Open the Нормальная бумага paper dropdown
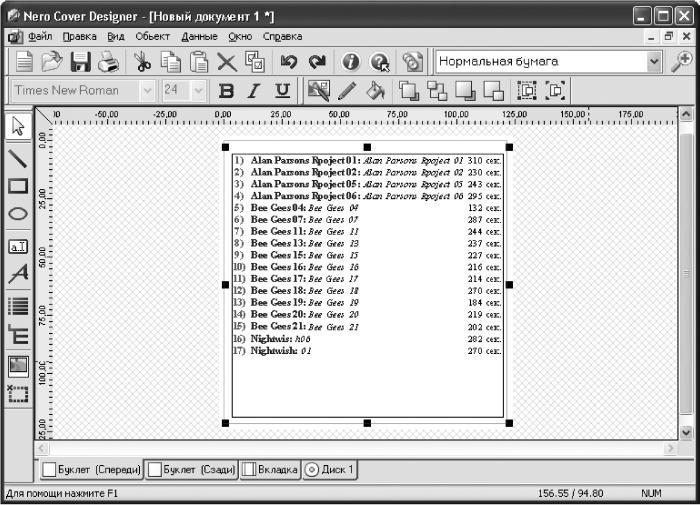 point(654,62)
